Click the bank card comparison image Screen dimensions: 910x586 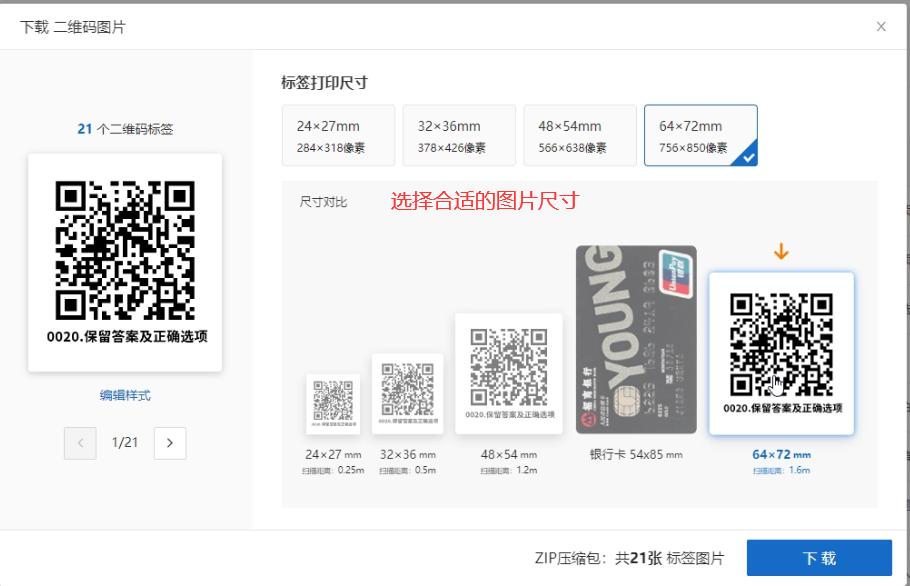tap(636, 339)
